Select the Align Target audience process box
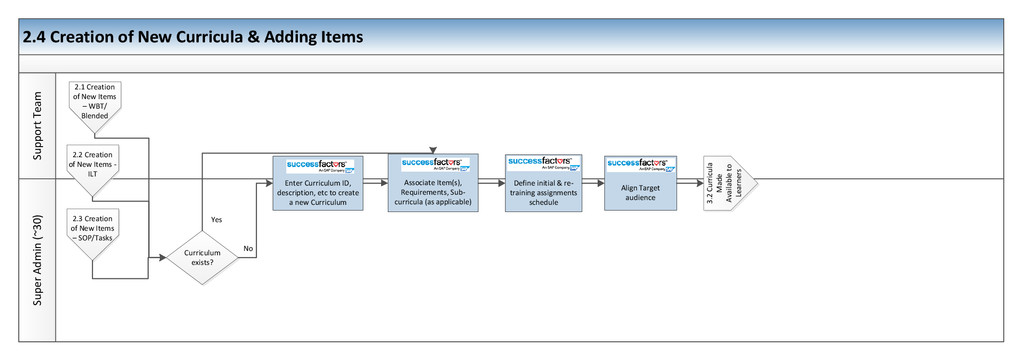The width and height of the screenshot is (1024, 362). pos(641,184)
